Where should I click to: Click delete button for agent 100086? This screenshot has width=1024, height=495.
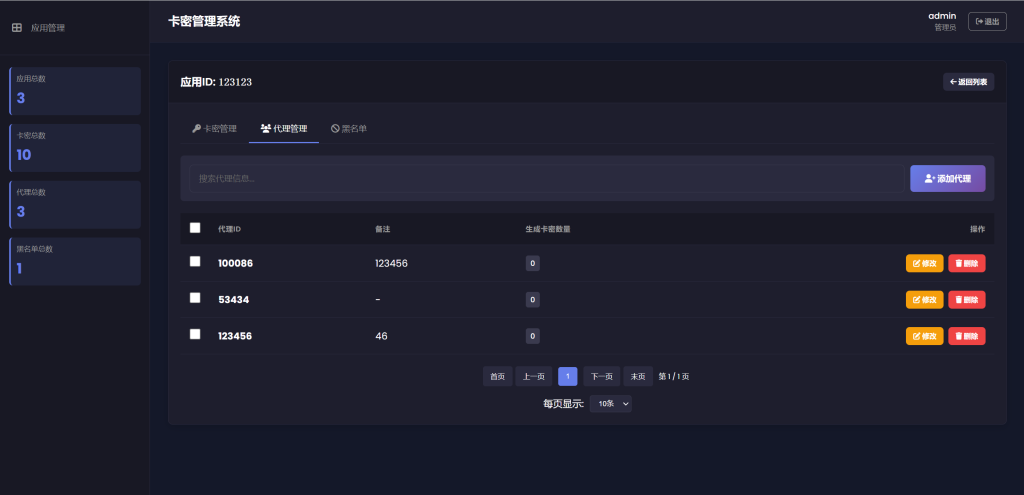(966, 263)
